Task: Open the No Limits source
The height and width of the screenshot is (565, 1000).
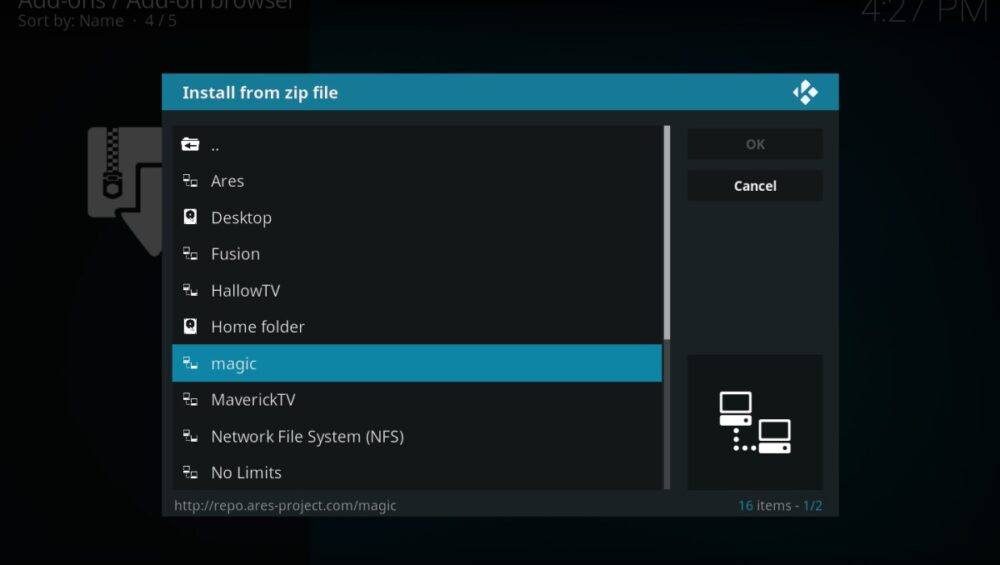Action: click(x=417, y=473)
